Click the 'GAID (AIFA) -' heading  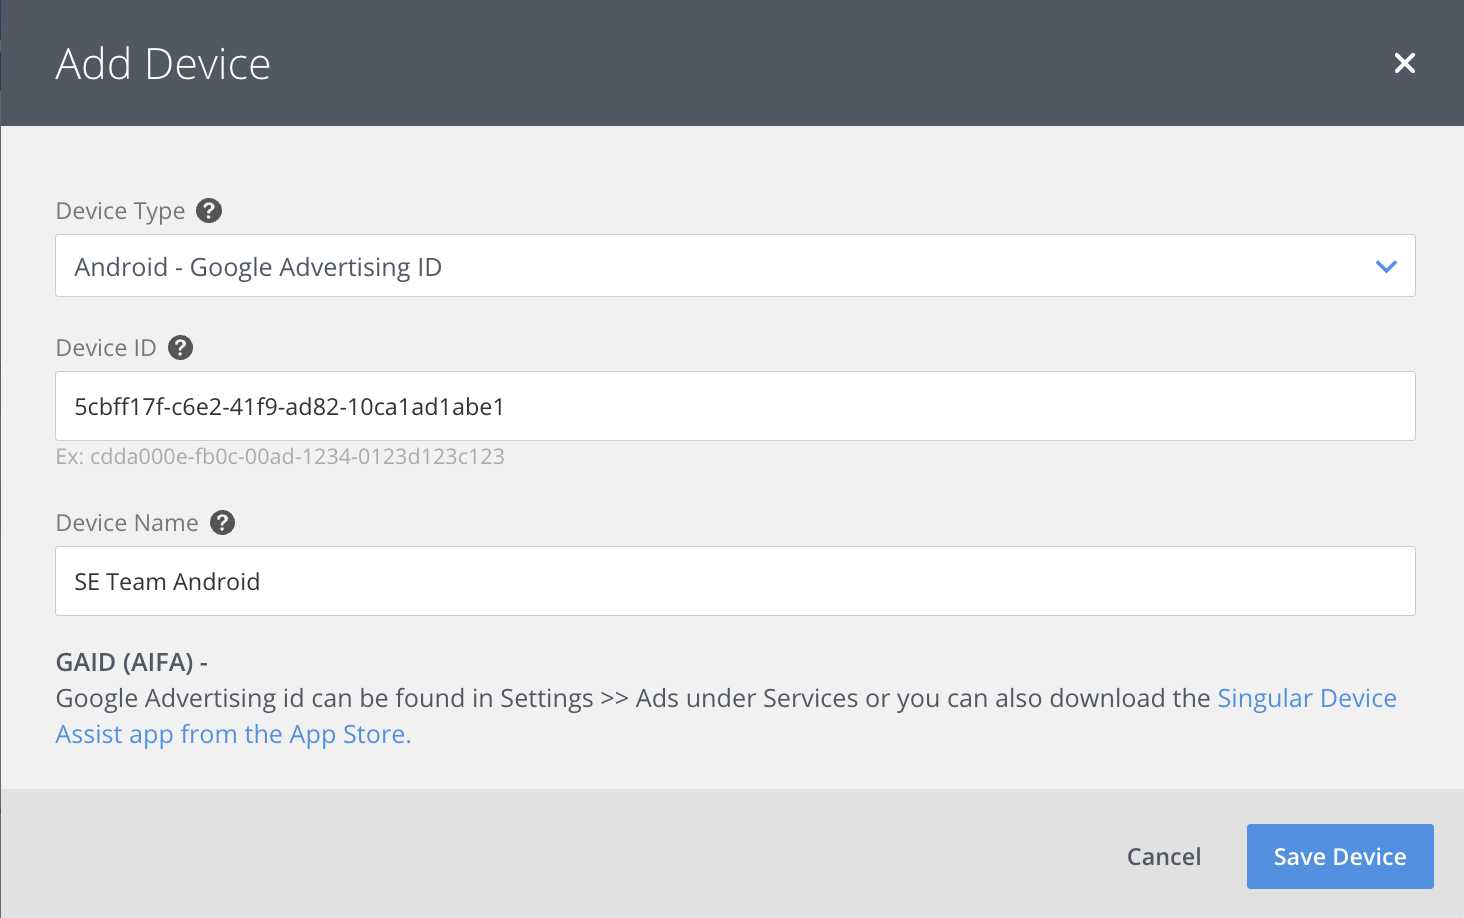(x=131, y=662)
